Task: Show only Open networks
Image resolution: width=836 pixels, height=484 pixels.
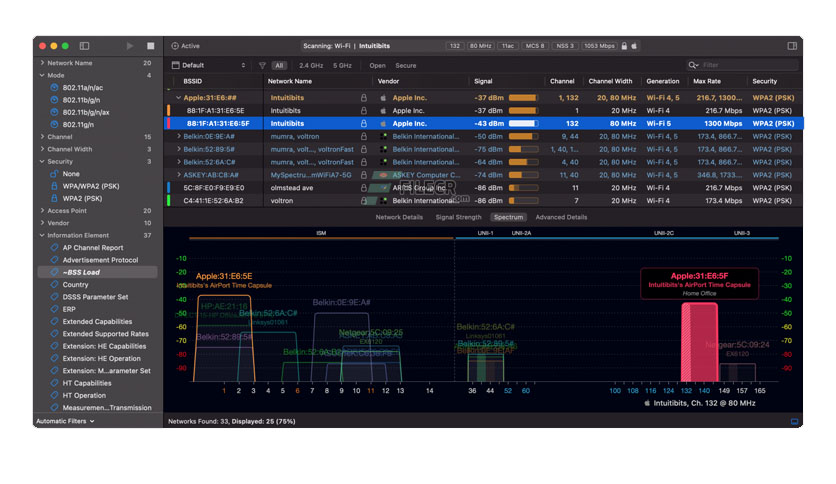Action: pyautogui.click(x=377, y=65)
